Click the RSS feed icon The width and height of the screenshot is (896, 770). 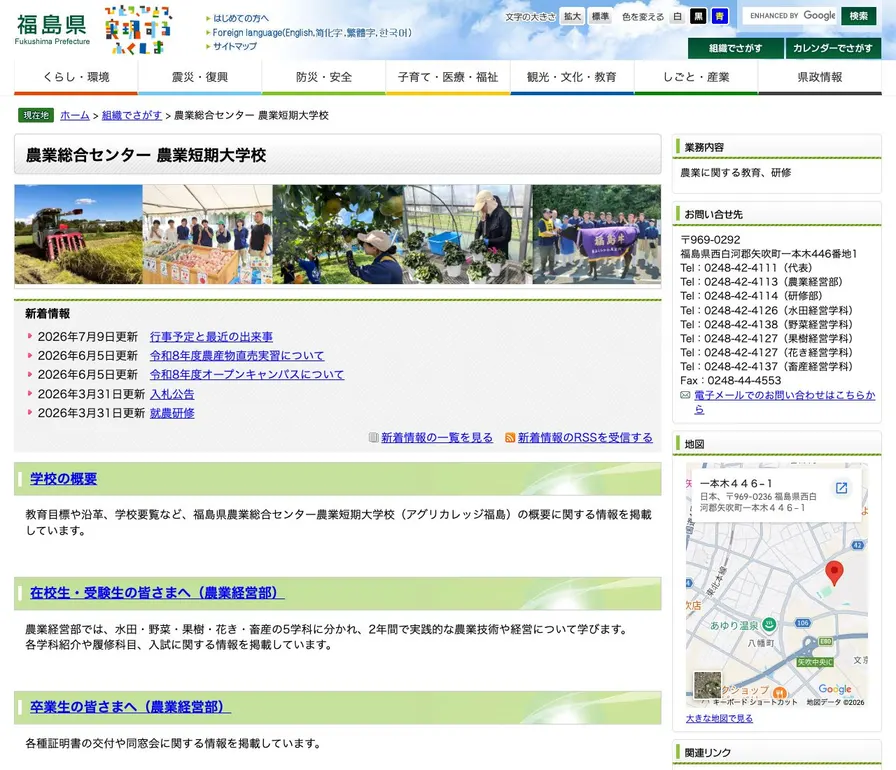(510, 438)
